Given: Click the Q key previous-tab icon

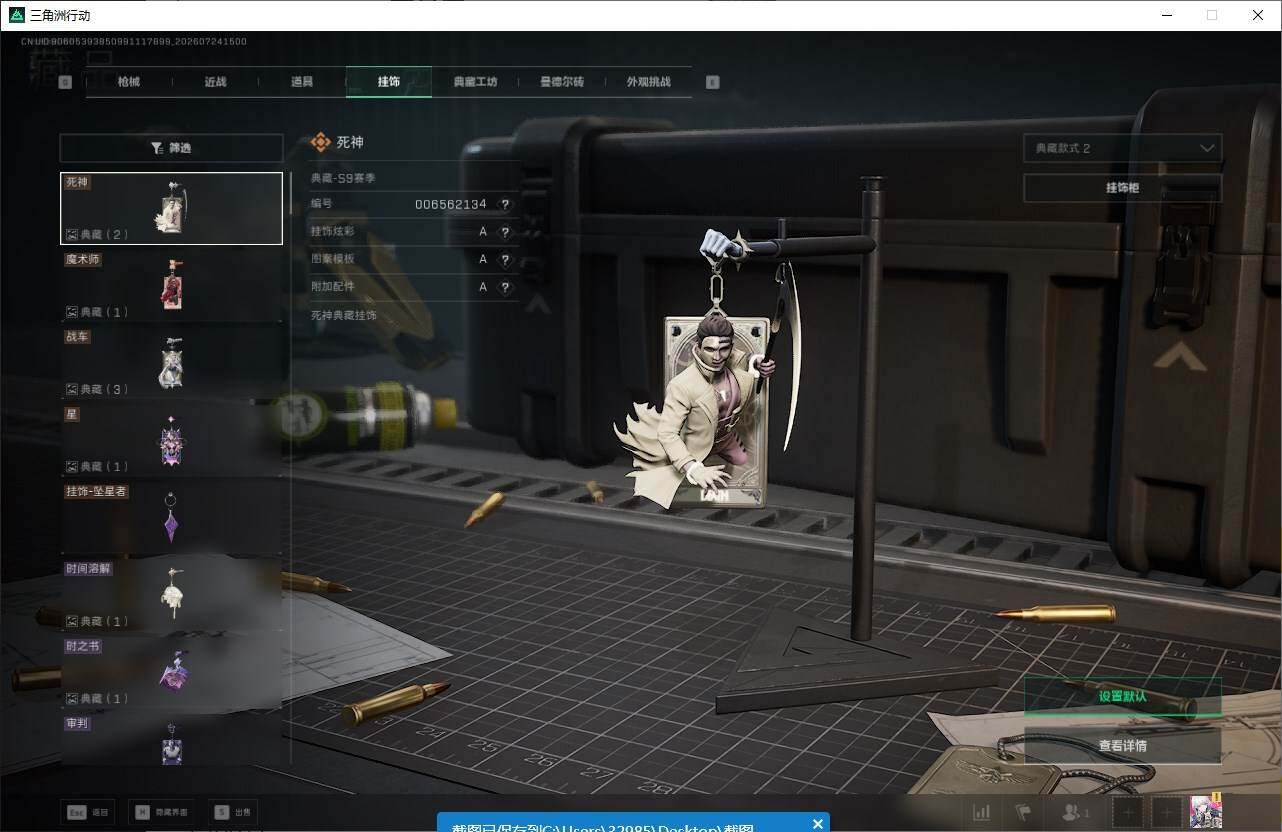Looking at the screenshot, I should 66,82.
